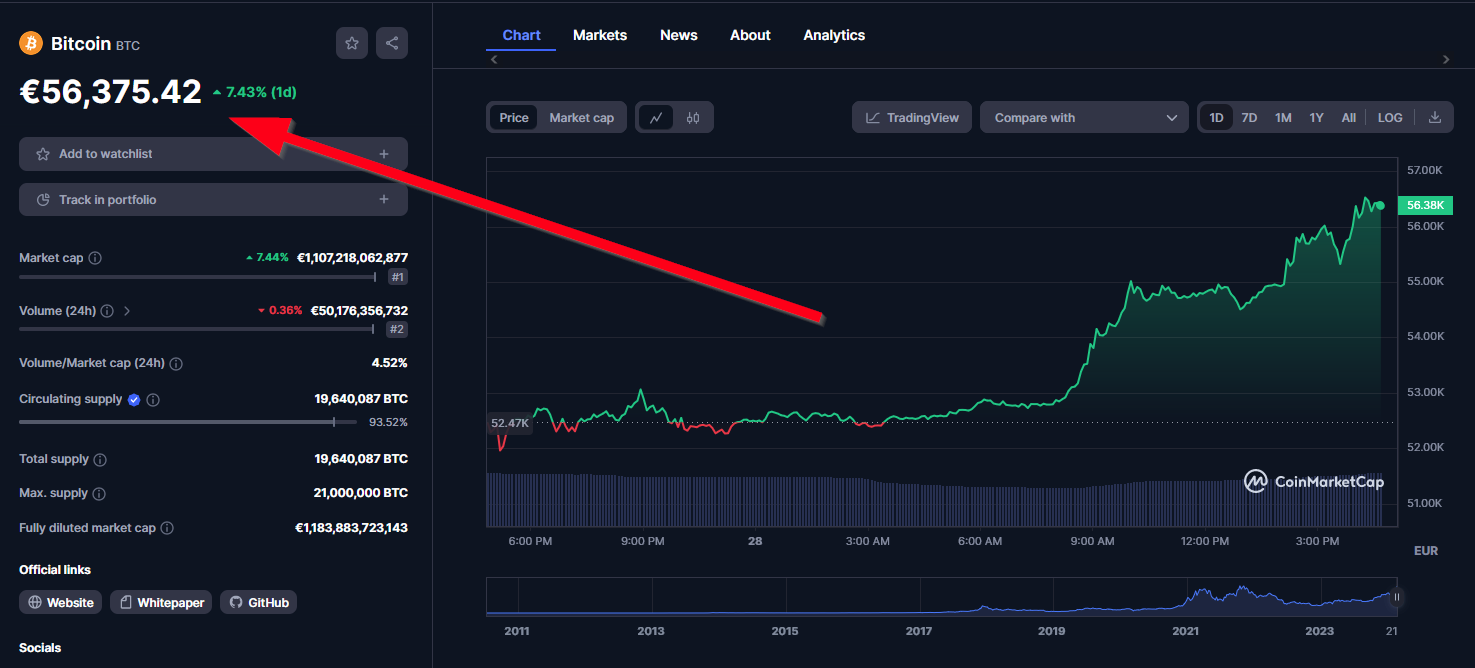Go to the About tab
Screen dimensions: 1475x668
(x=750, y=35)
